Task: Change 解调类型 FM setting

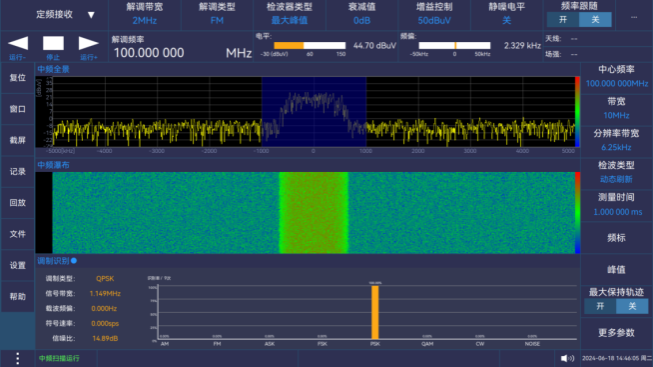Action: (217, 14)
